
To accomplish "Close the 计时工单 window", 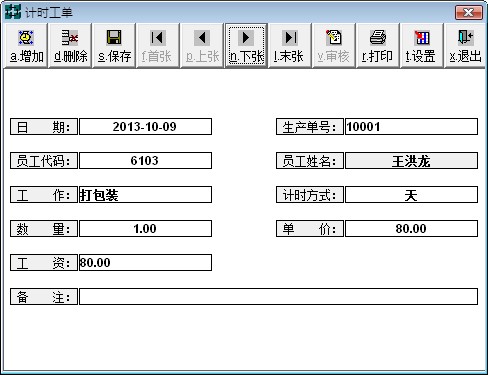I will pos(469,13).
